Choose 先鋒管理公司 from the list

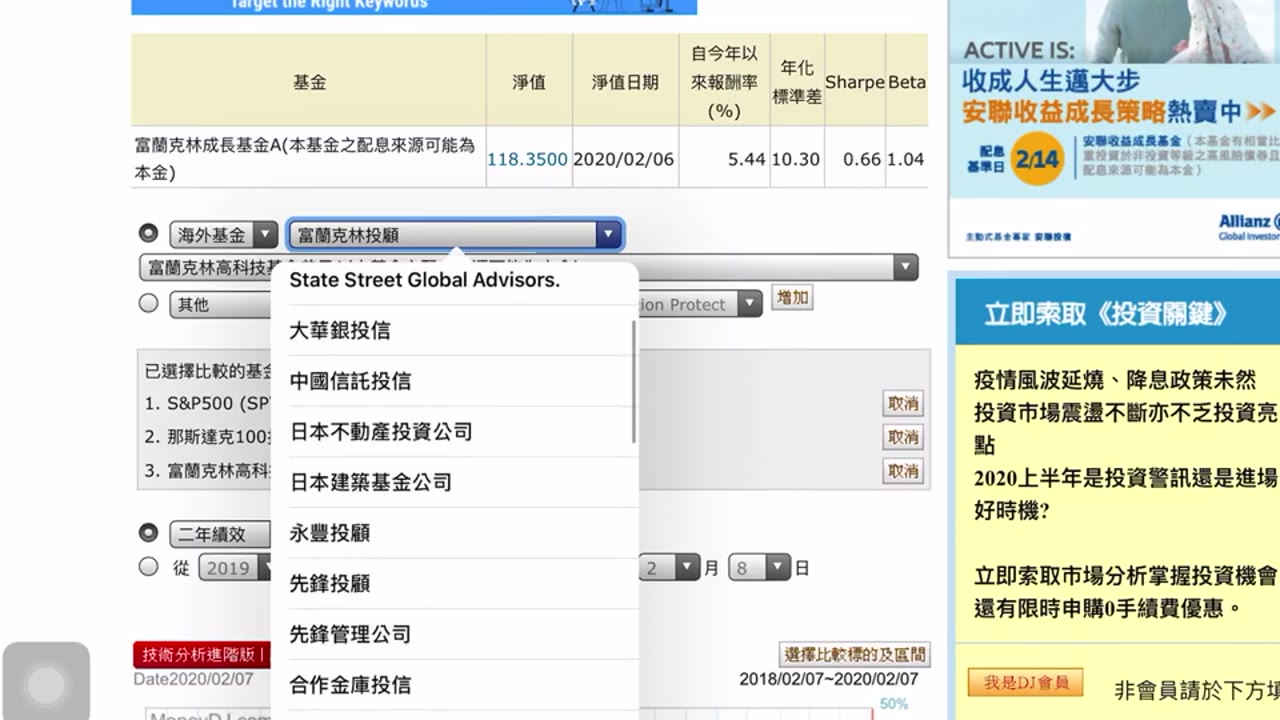[x=455, y=634]
